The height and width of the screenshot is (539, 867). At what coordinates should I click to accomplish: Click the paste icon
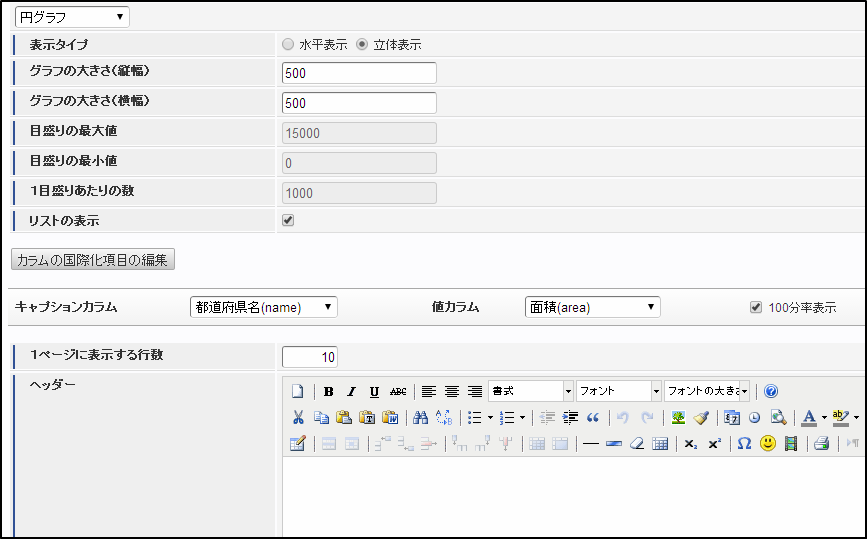click(x=344, y=417)
